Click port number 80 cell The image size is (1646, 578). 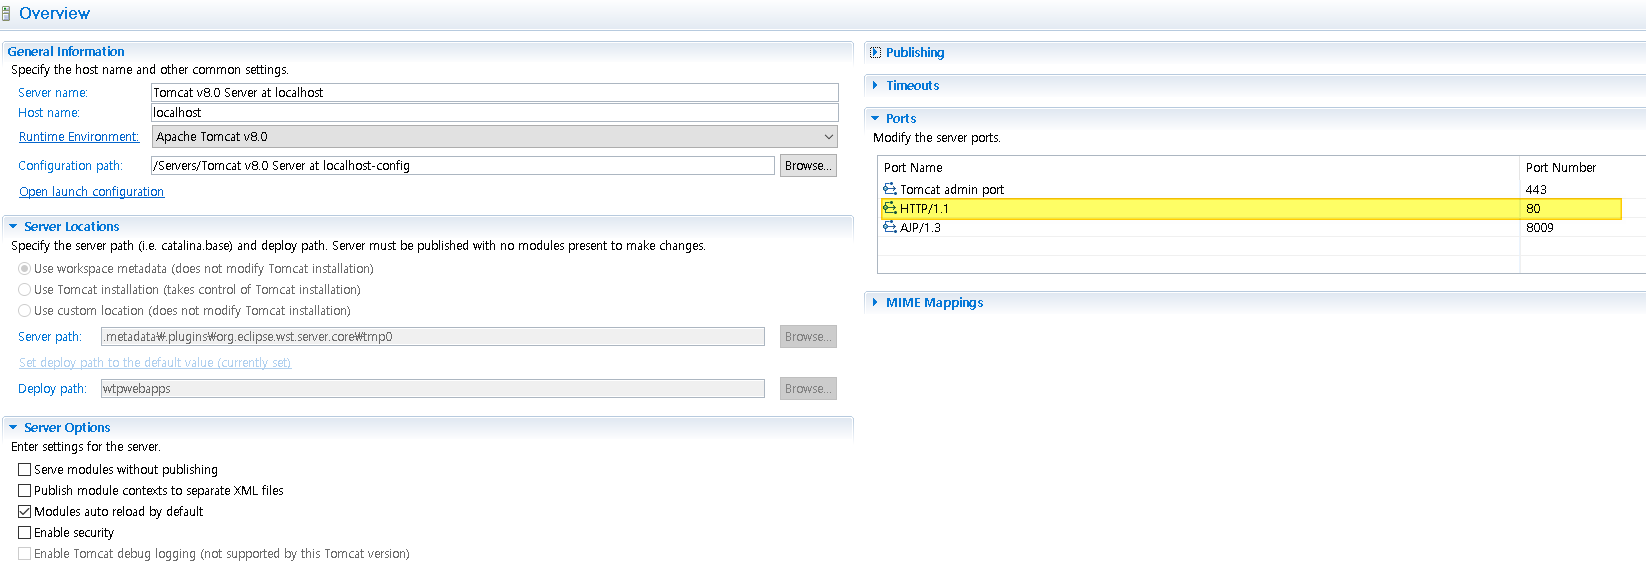[x=1533, y=208]
